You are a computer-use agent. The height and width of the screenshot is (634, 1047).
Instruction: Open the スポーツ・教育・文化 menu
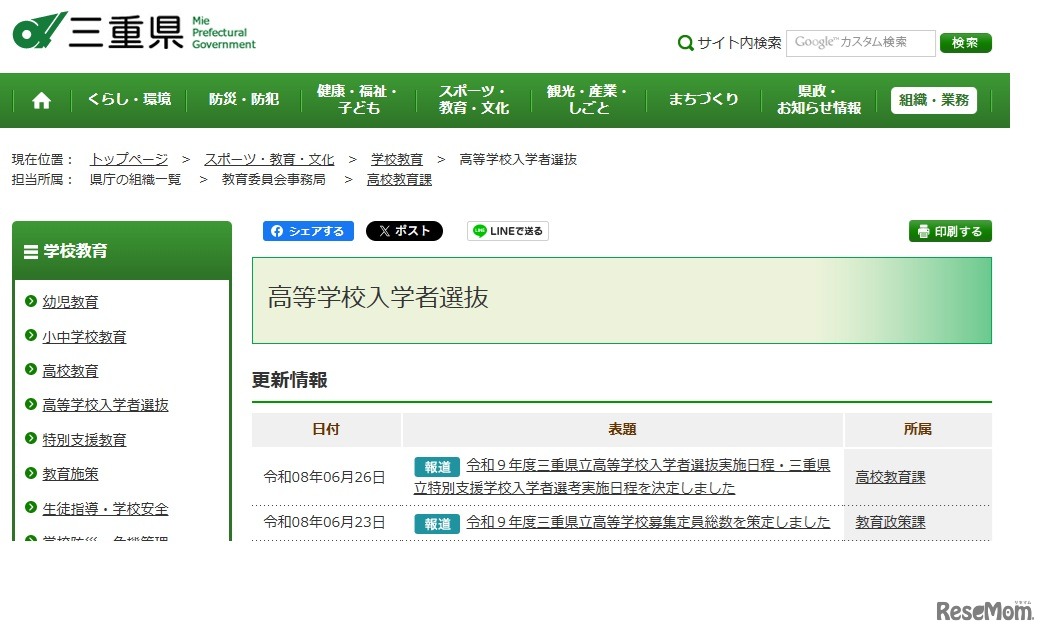coord(474,100)
